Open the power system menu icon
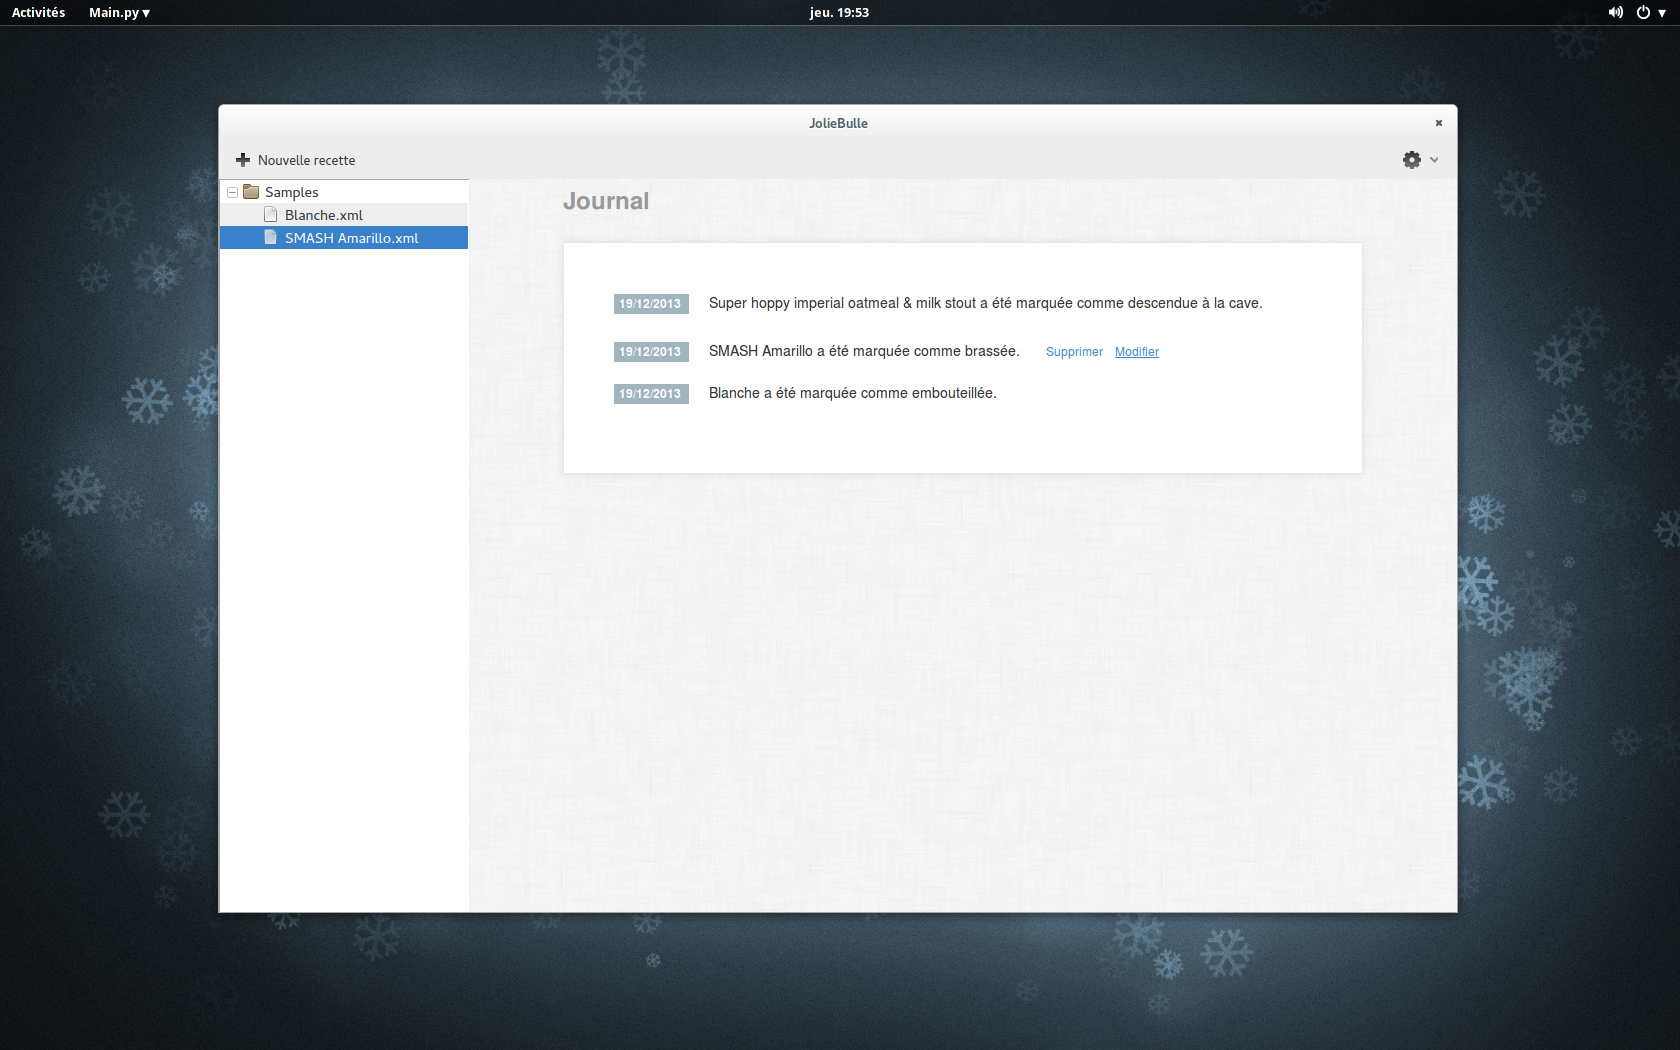Screen dimensions: 1680x1050 point(1643,13)
